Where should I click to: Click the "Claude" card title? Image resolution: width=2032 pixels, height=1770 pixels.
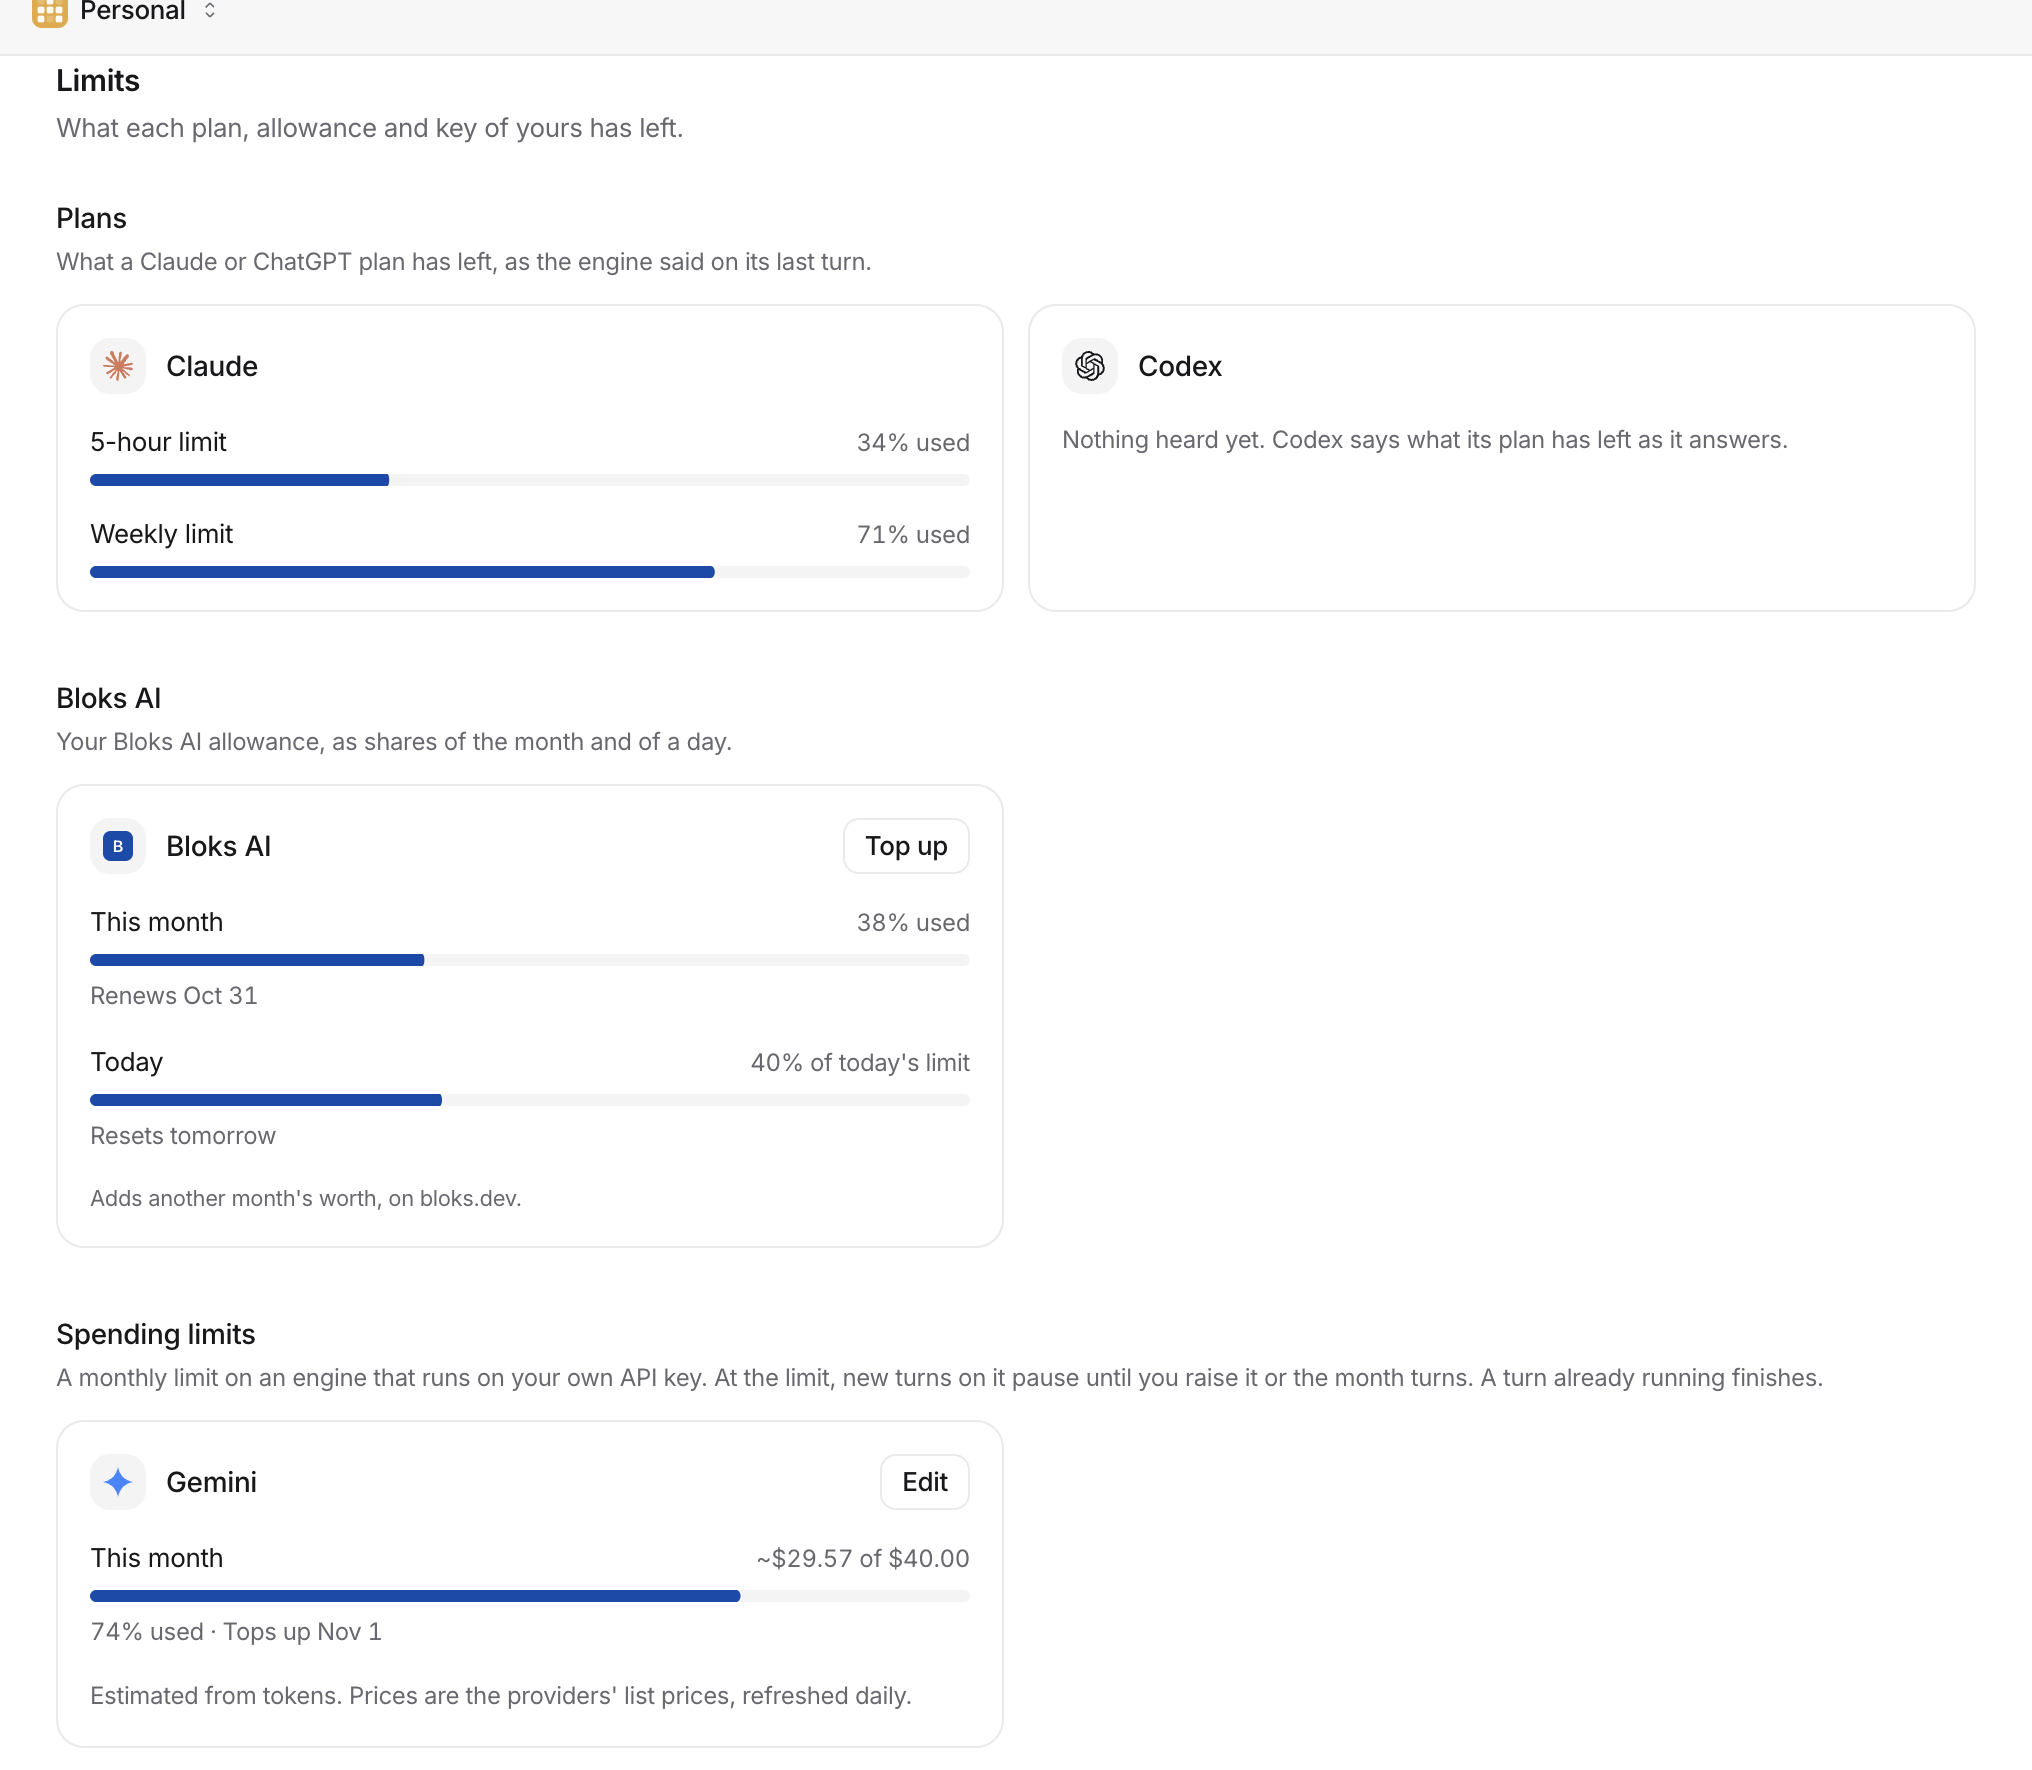click(x=212, y=366)
